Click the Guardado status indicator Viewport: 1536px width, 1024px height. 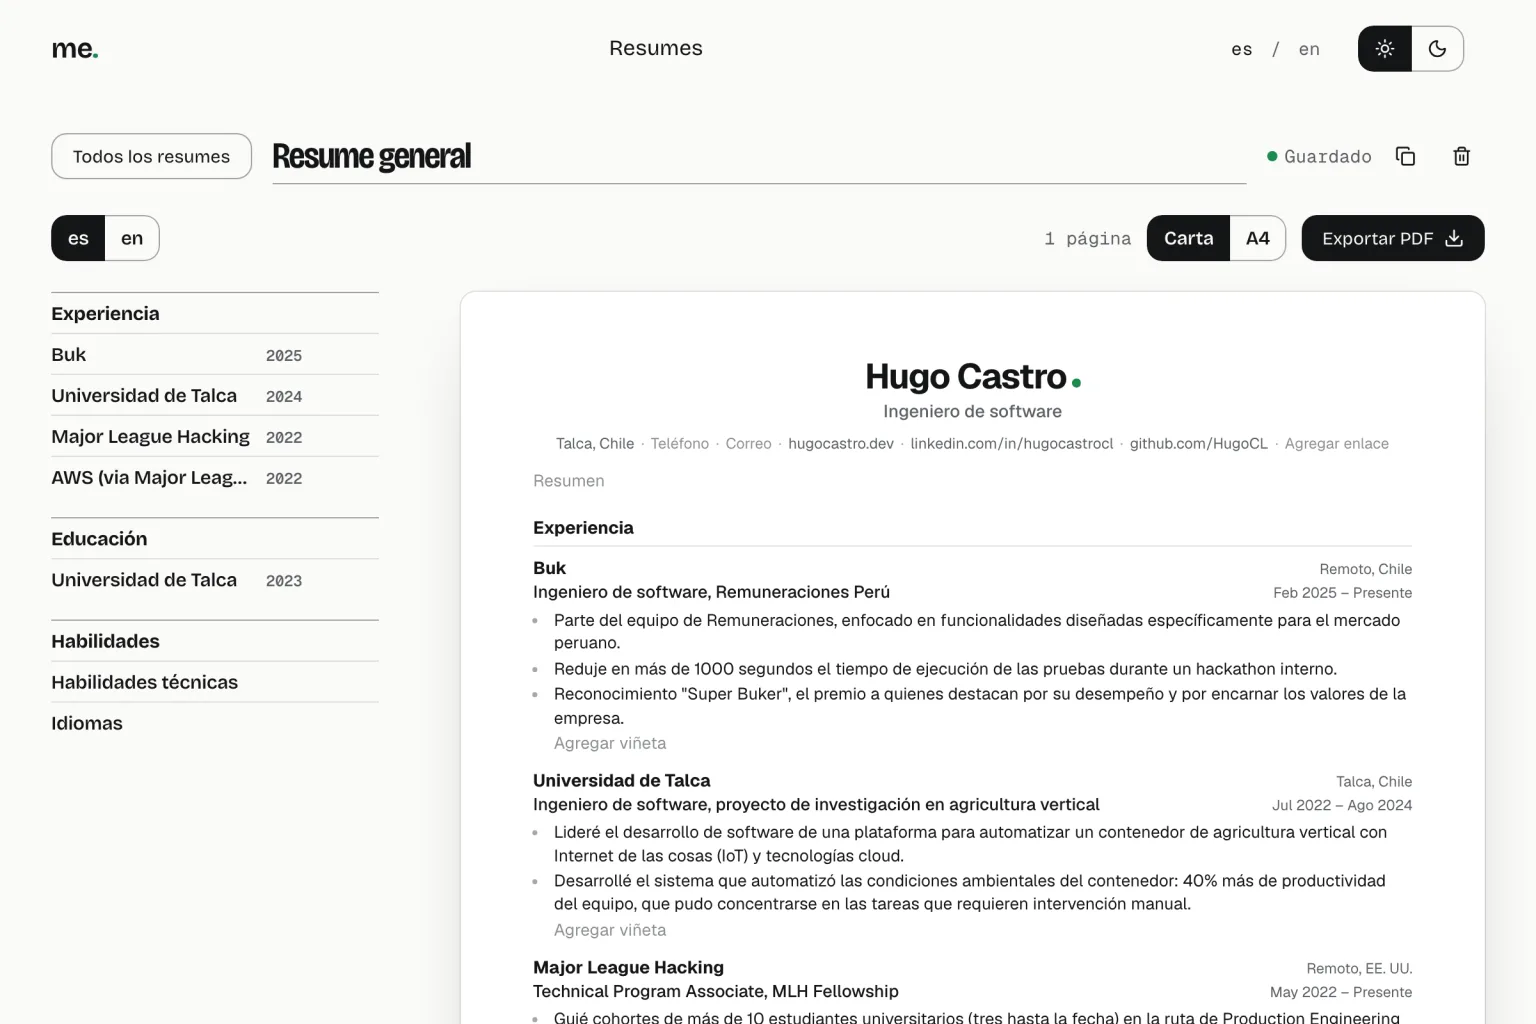(1319, 156)
